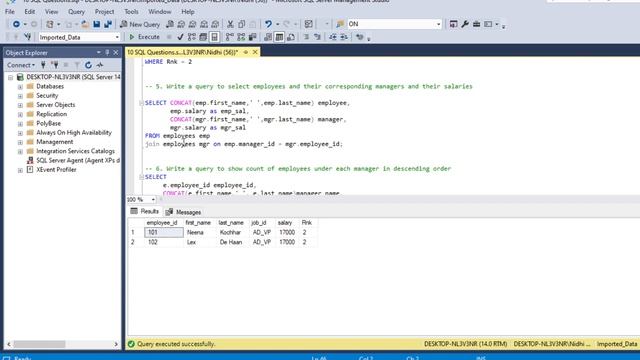Click Activity Monitor icon in Object Explorer

pos(100,65)
